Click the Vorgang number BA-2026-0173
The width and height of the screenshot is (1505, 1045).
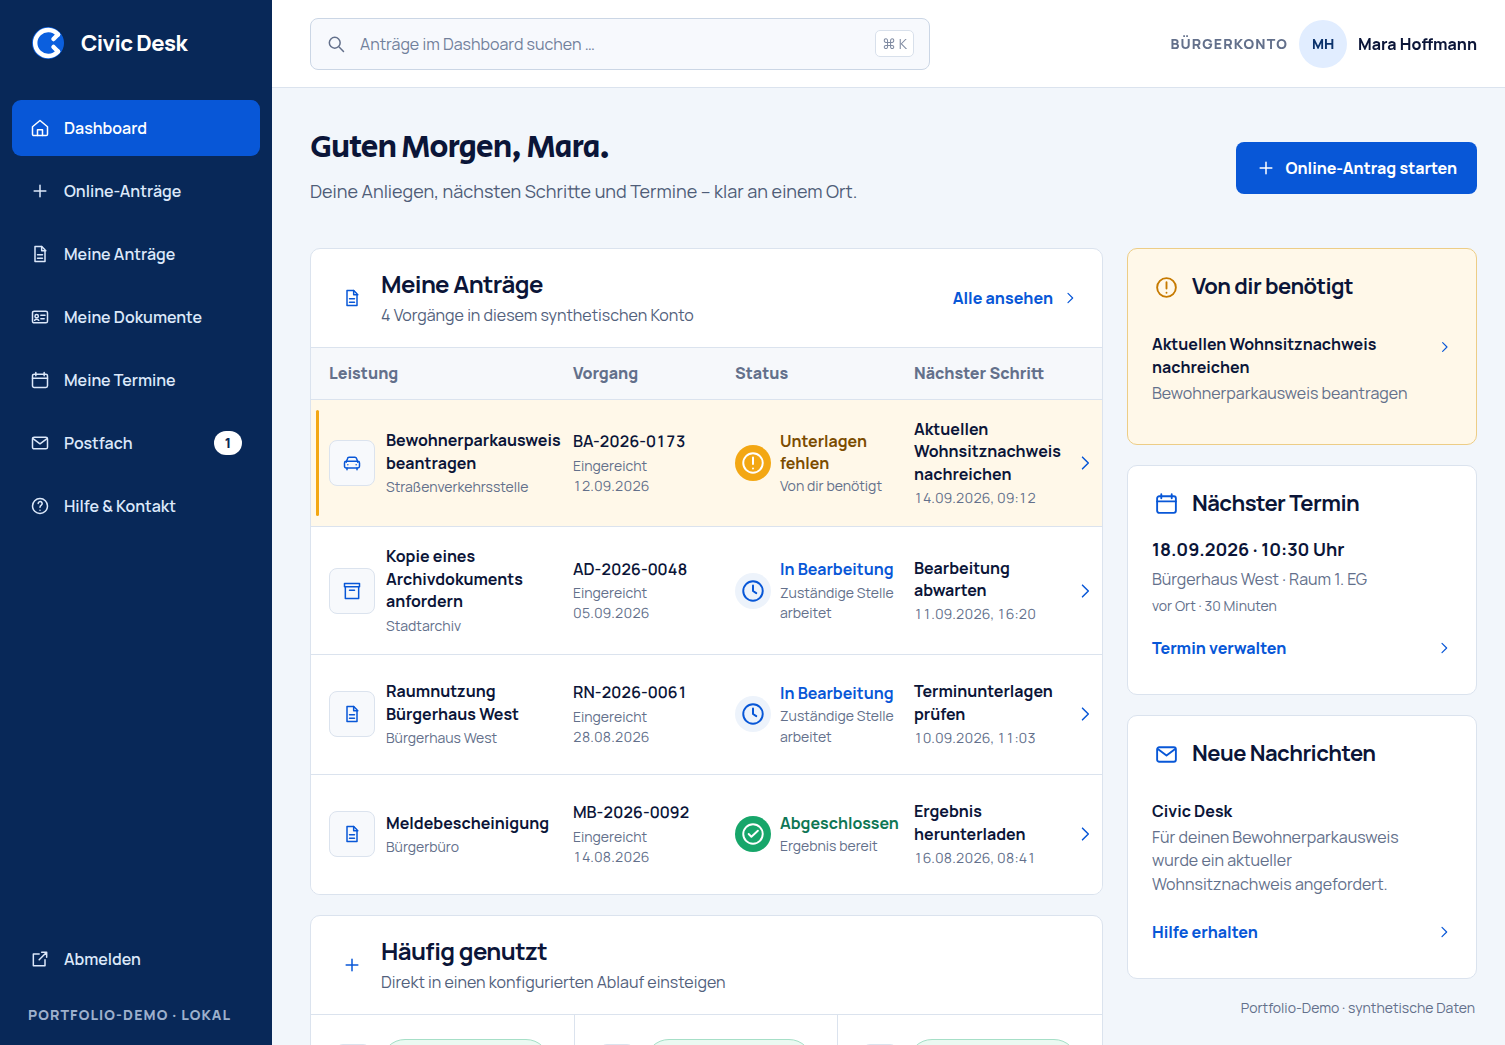[629, 441]
